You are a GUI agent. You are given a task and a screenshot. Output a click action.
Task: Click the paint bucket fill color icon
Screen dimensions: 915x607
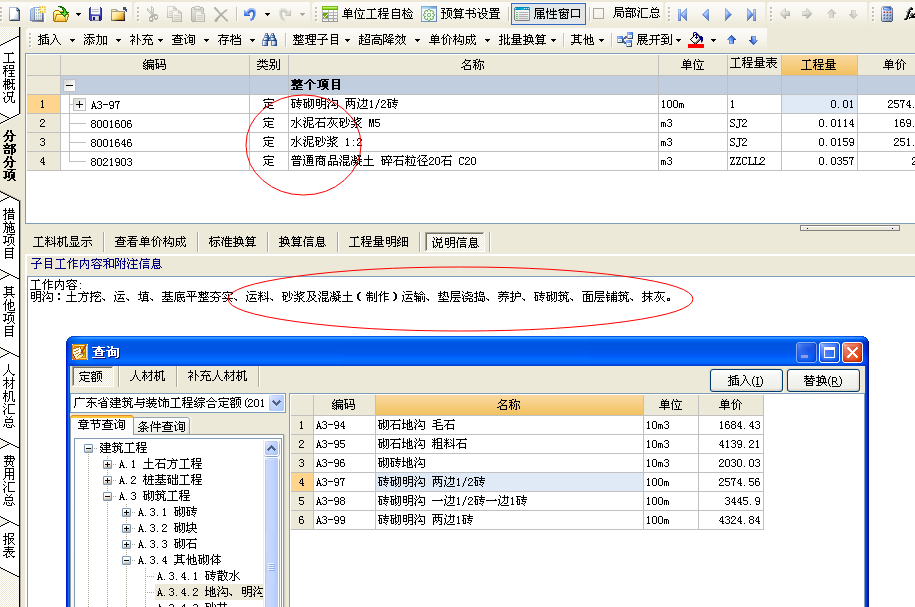tap(696, 40)
